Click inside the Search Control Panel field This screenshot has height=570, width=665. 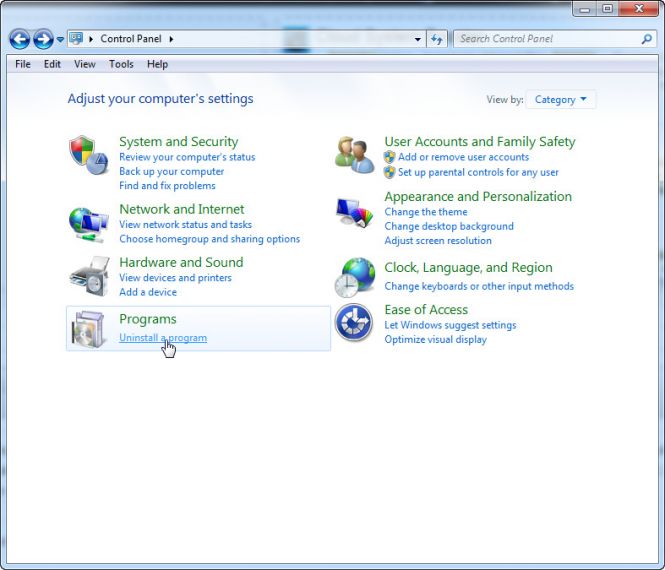545,39
